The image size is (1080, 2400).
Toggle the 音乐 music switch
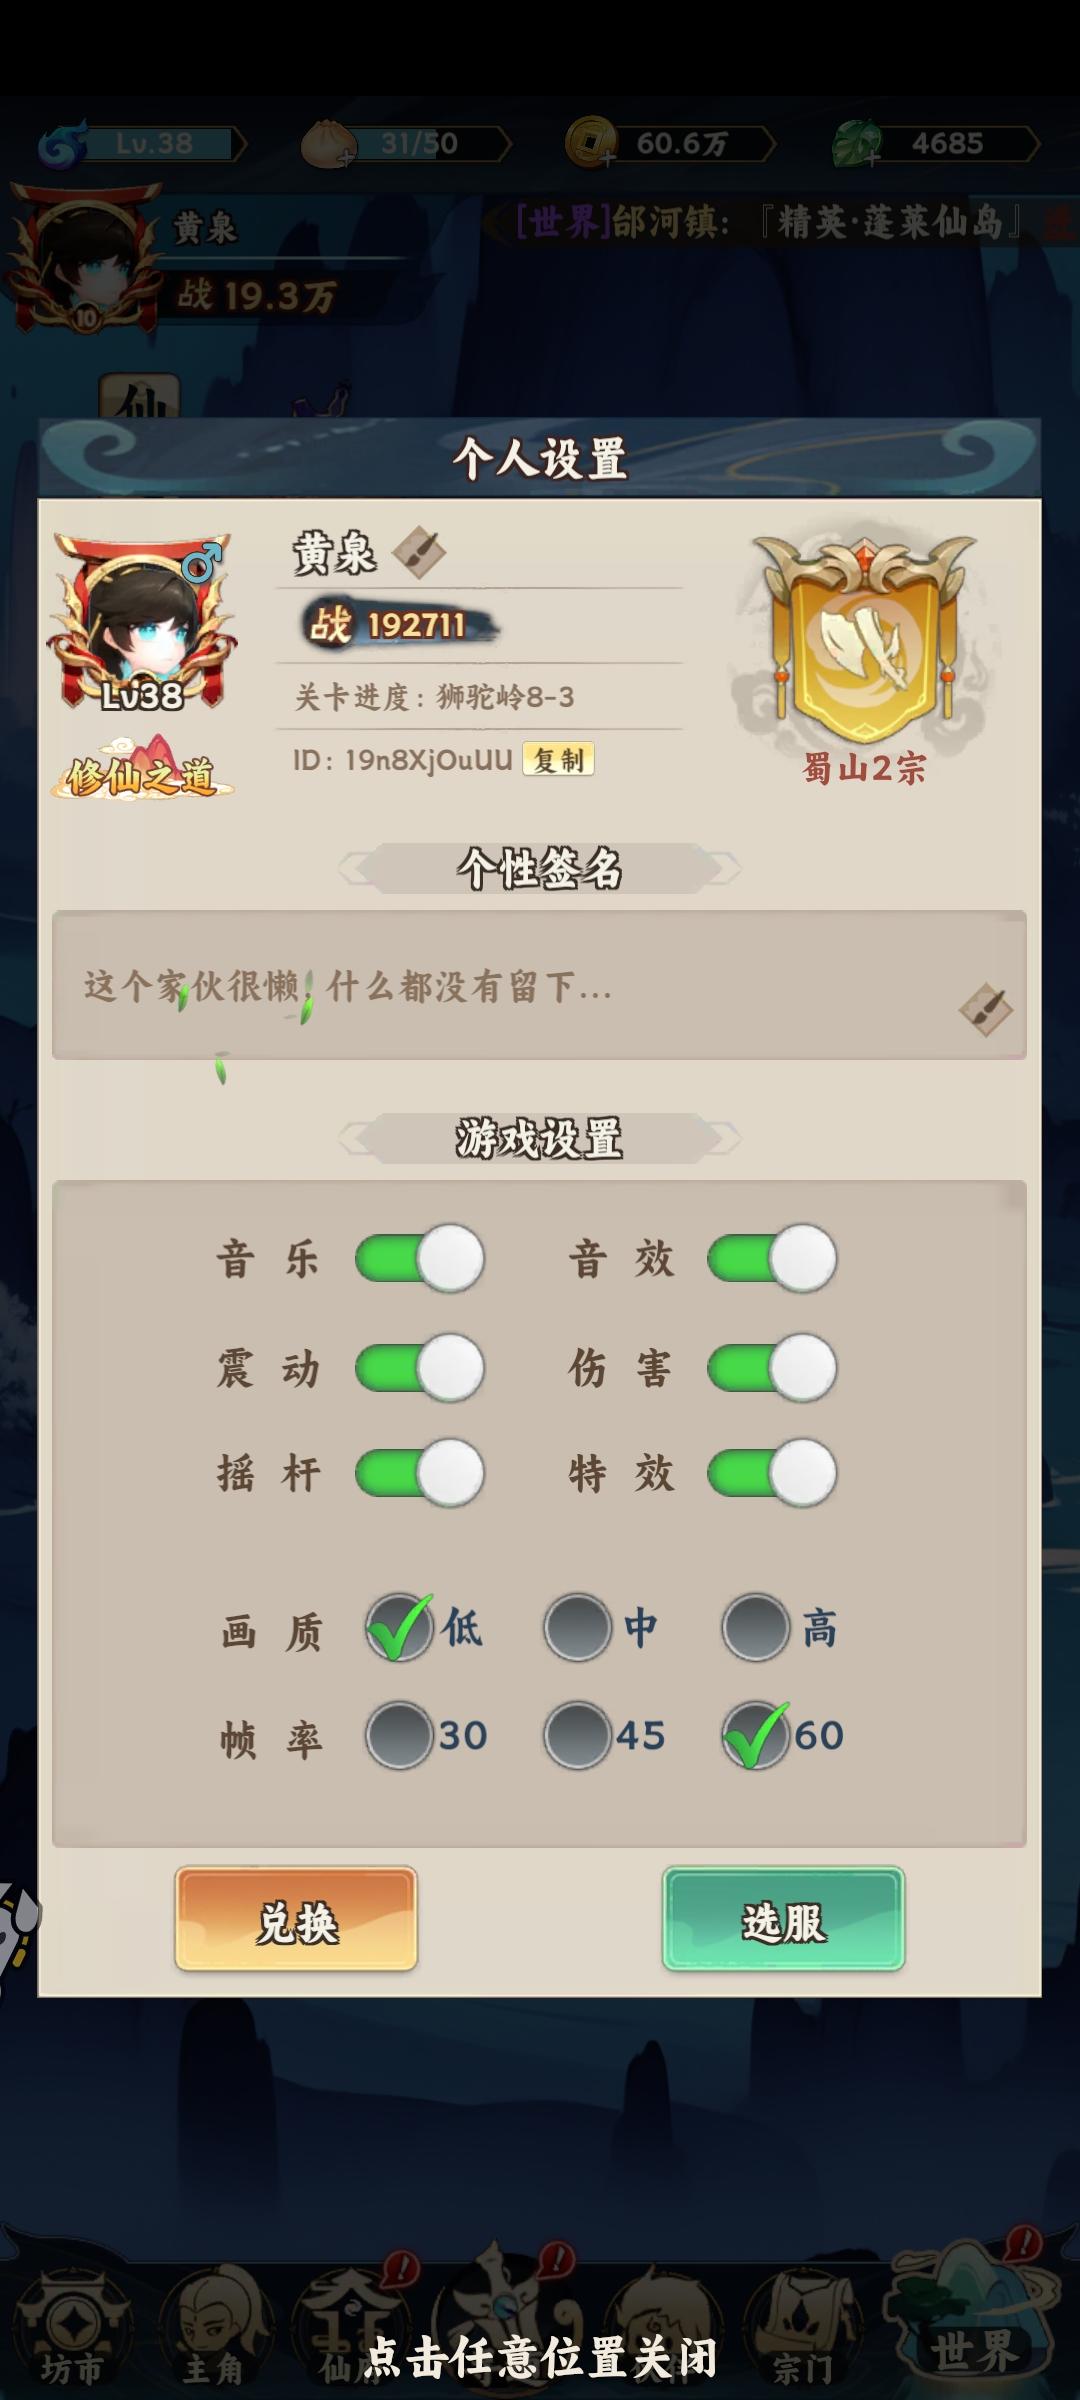420,1258
